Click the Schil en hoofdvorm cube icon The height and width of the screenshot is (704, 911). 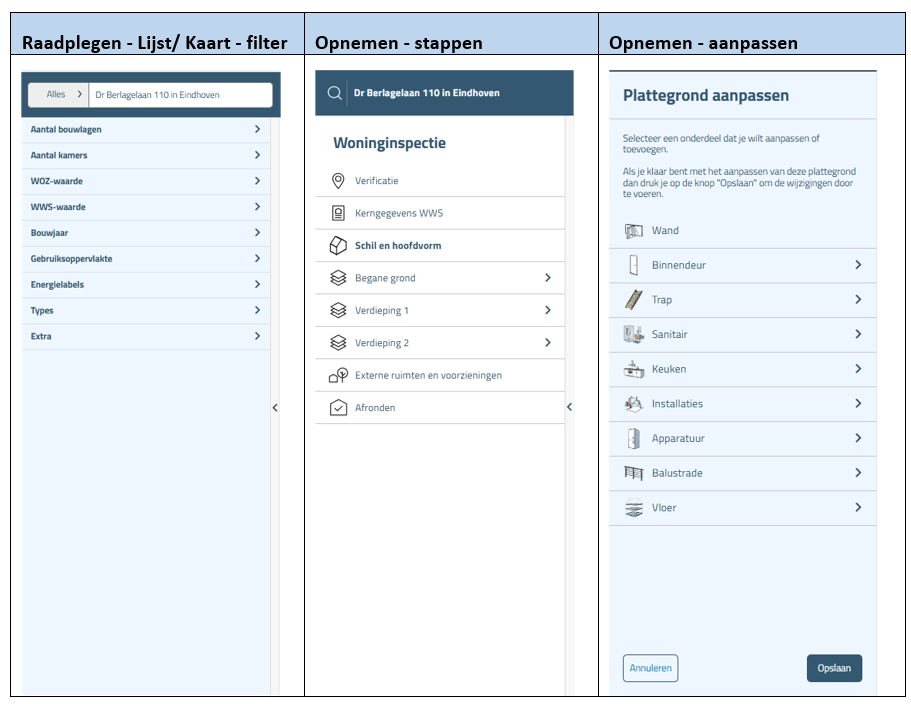338,246
